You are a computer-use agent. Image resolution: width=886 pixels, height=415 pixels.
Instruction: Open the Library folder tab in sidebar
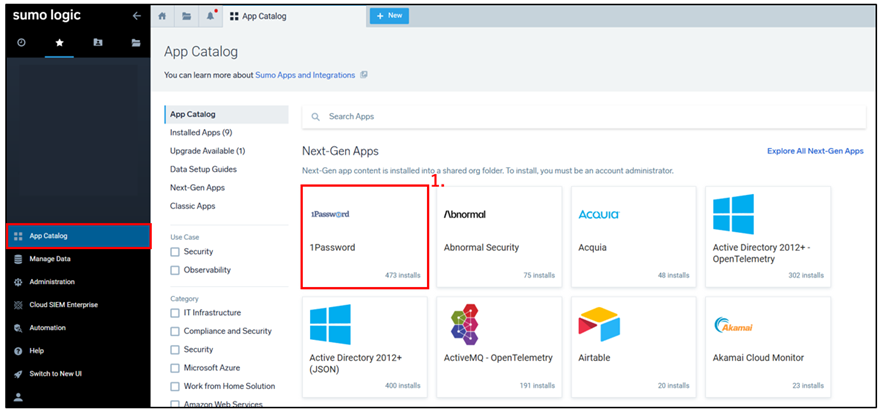[x=136, y=42]
